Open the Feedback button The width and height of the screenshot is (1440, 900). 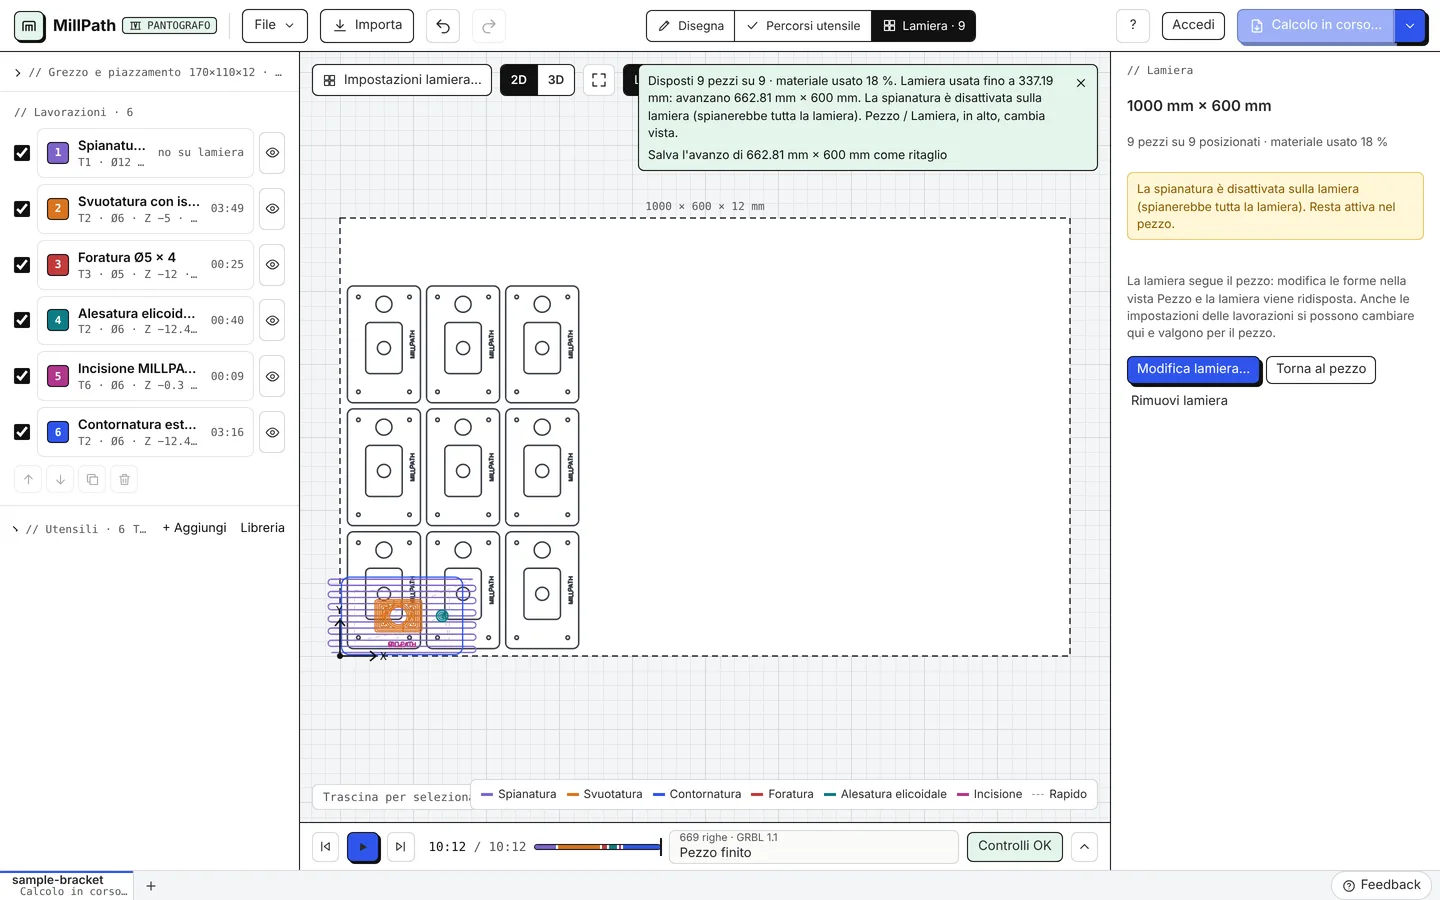click(x=1381, y=885)
